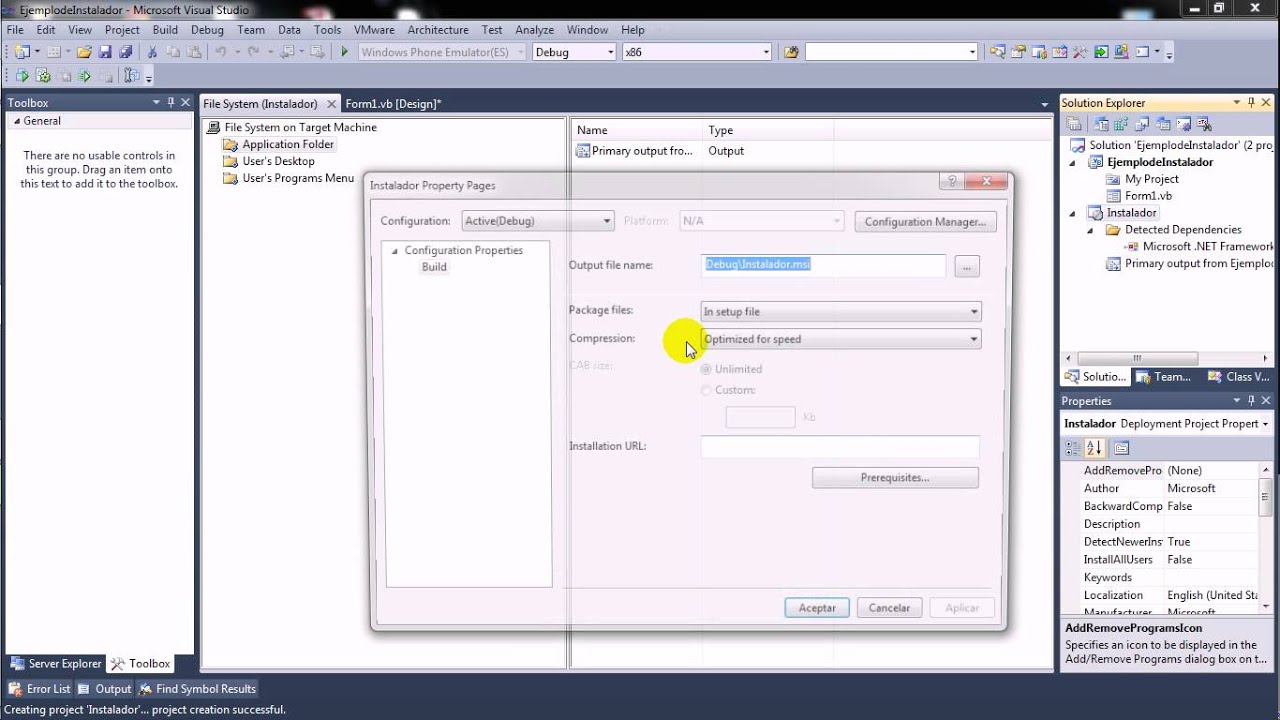Click the Cancelar button
The image size is (1280, 720).
click(889, 608)
